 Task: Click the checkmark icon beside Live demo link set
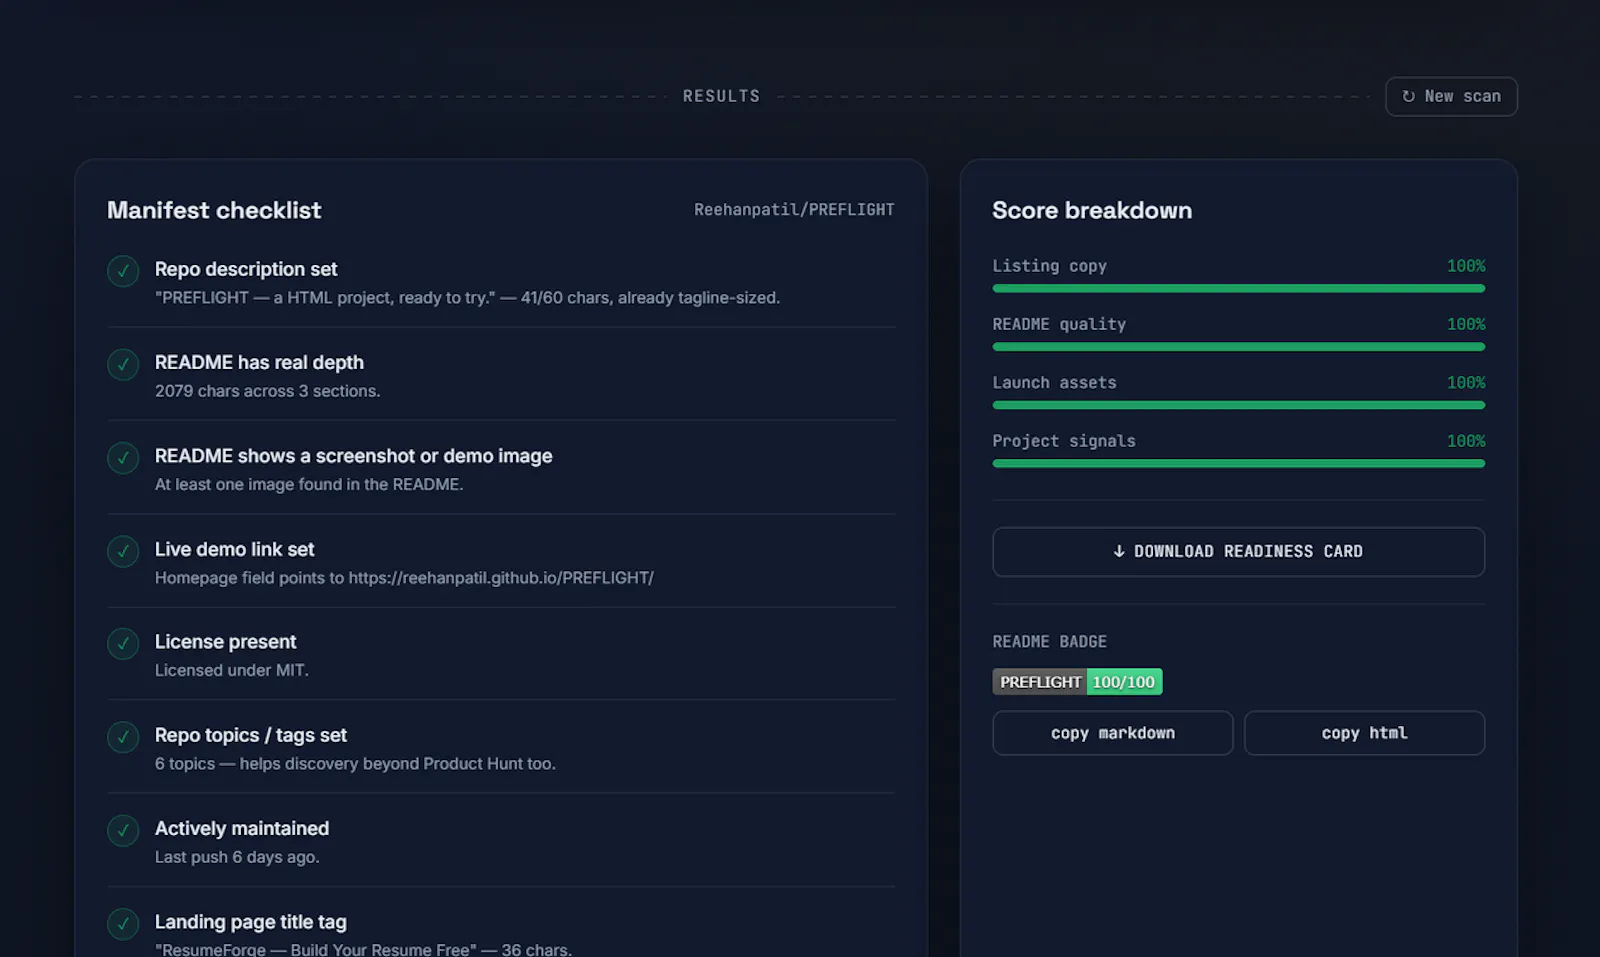(x=123, y=551)
